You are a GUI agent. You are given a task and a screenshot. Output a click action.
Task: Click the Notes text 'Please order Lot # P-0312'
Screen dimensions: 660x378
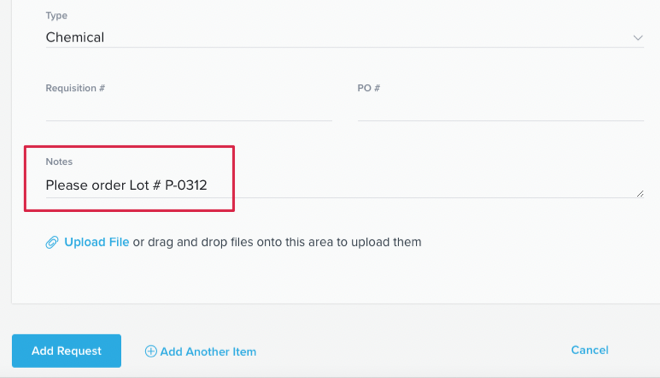coord(126,185)
